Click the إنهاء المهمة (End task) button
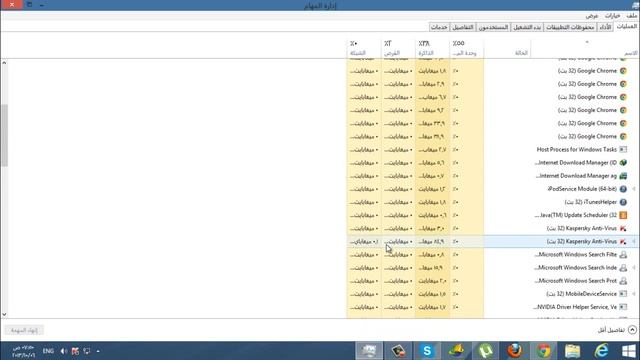Viewport: 640px width, 360px height. coord(24,330)
